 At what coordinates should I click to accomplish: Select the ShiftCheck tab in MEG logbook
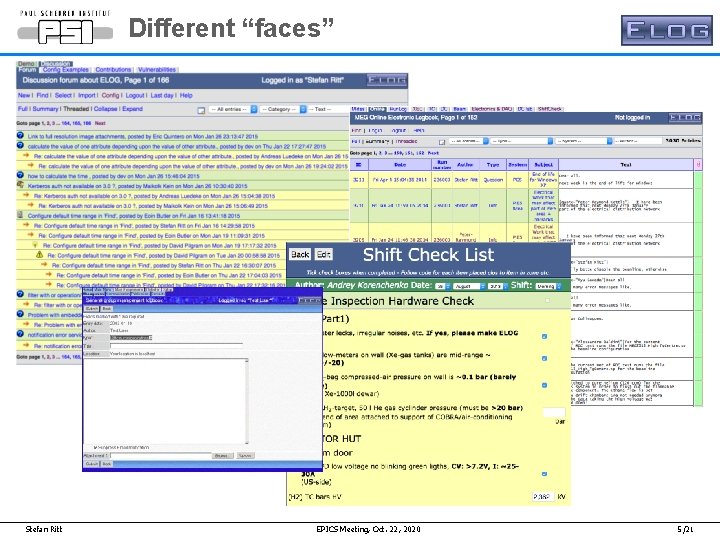coord(550,109)
